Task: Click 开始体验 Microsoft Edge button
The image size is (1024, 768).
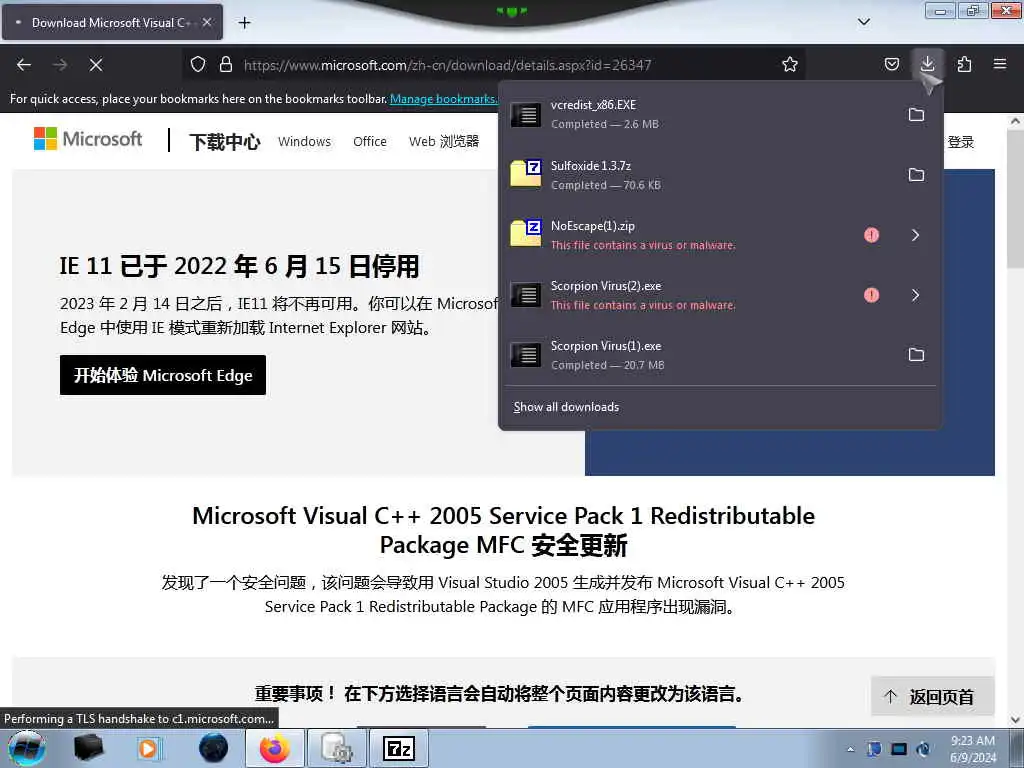Action: point(163,375)
